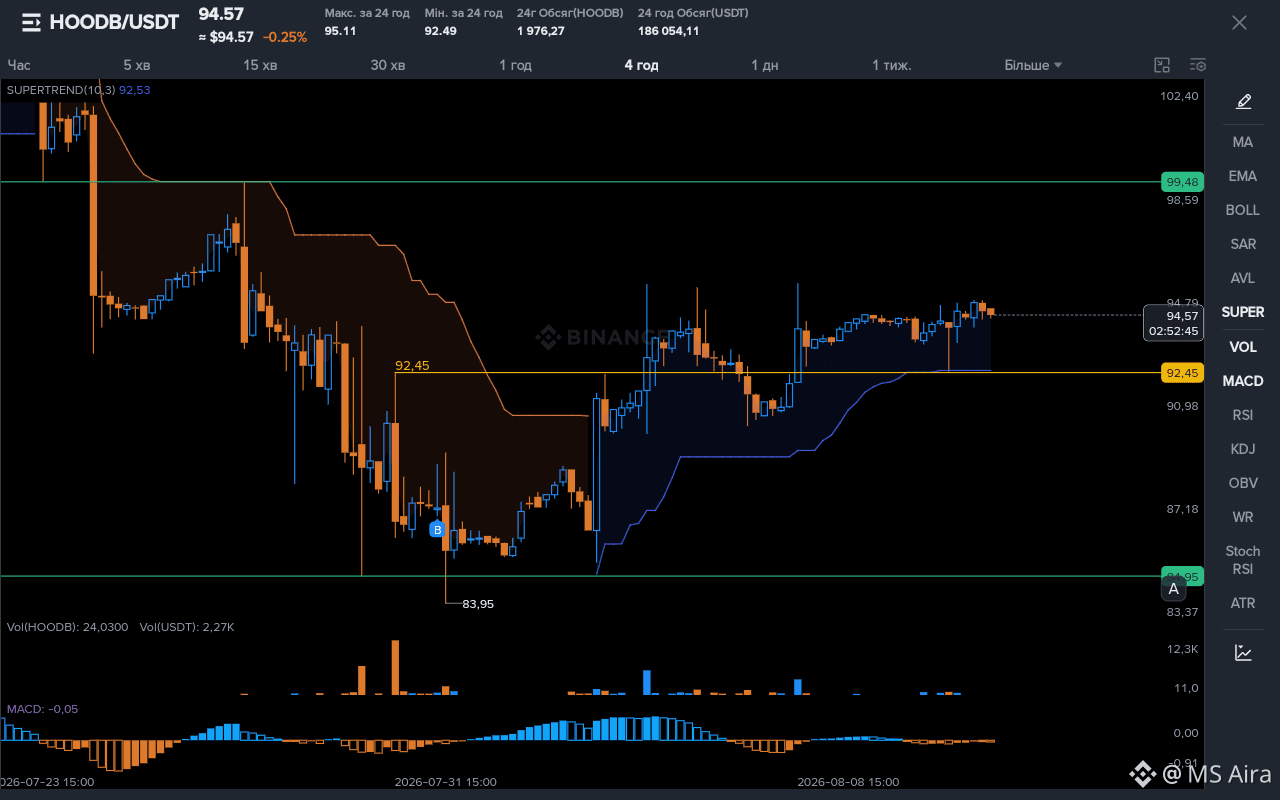Toggle the AVL indicator

1243,278
